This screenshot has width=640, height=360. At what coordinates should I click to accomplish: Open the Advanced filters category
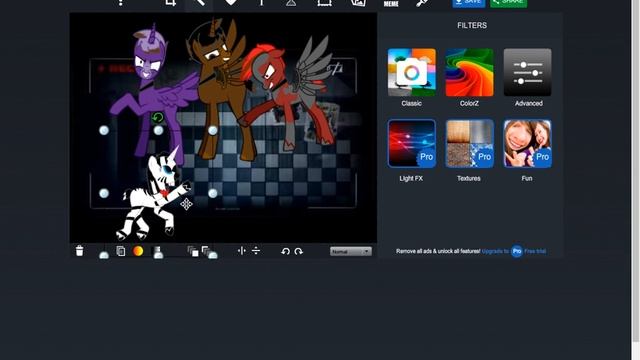click(527, 72)
